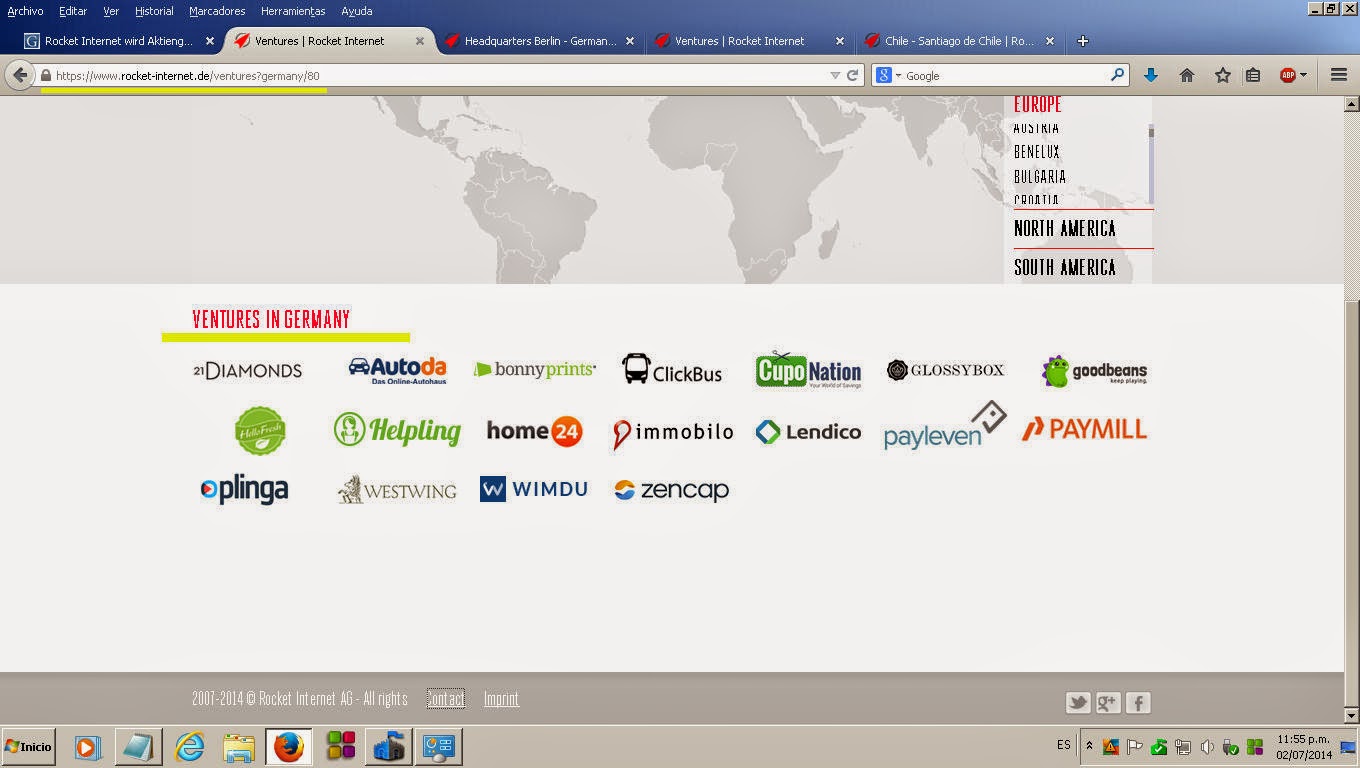Expand the SOUTH AMERICA region section

(1065, 267)
